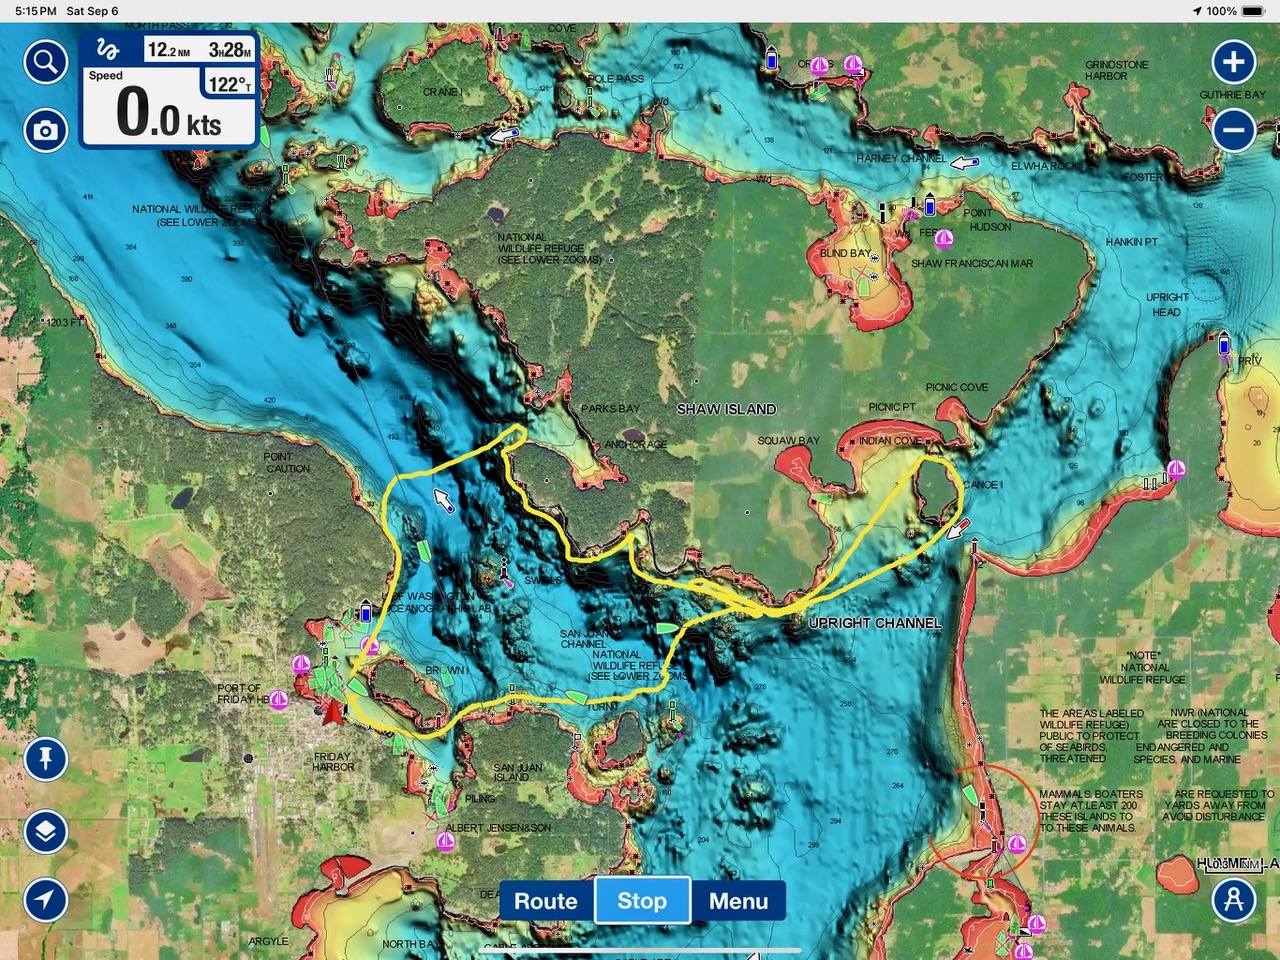
Task: Open the map layers options icon
Action: coord(45,831)
